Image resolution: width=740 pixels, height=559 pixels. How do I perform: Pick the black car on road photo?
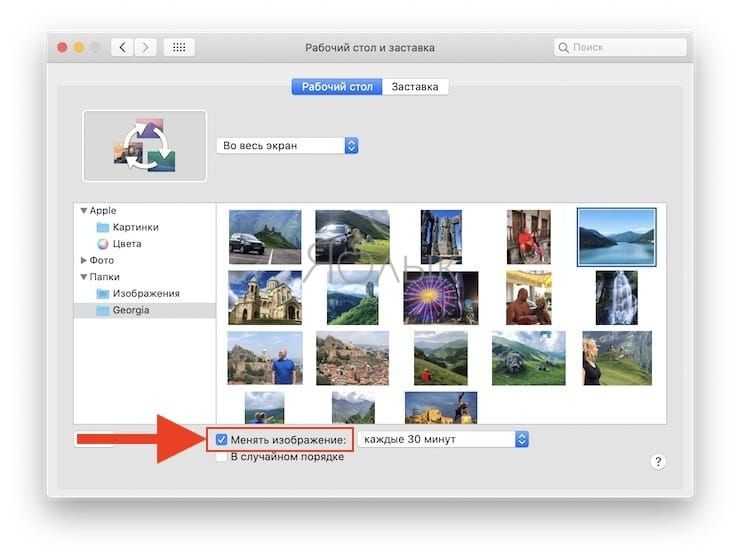pyautogui.click(x=265, y=237)
